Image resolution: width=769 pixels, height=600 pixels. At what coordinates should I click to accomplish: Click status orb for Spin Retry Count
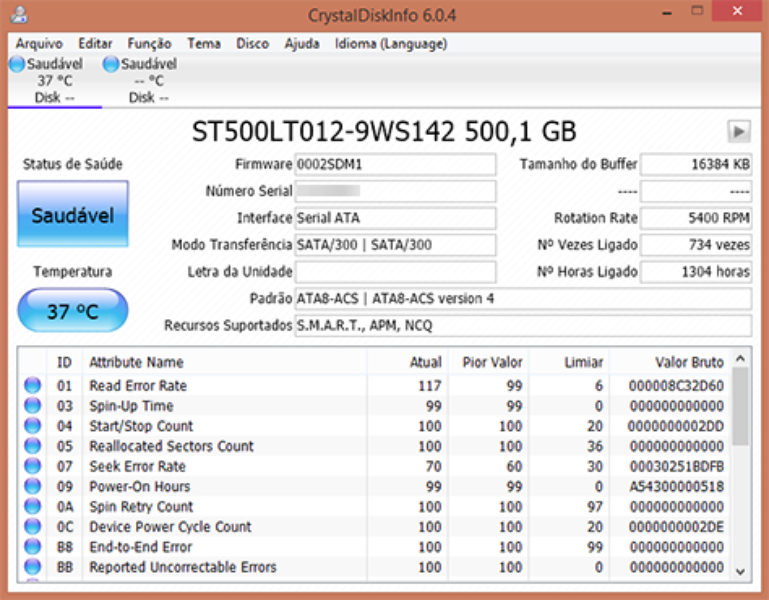coord(33,506)
